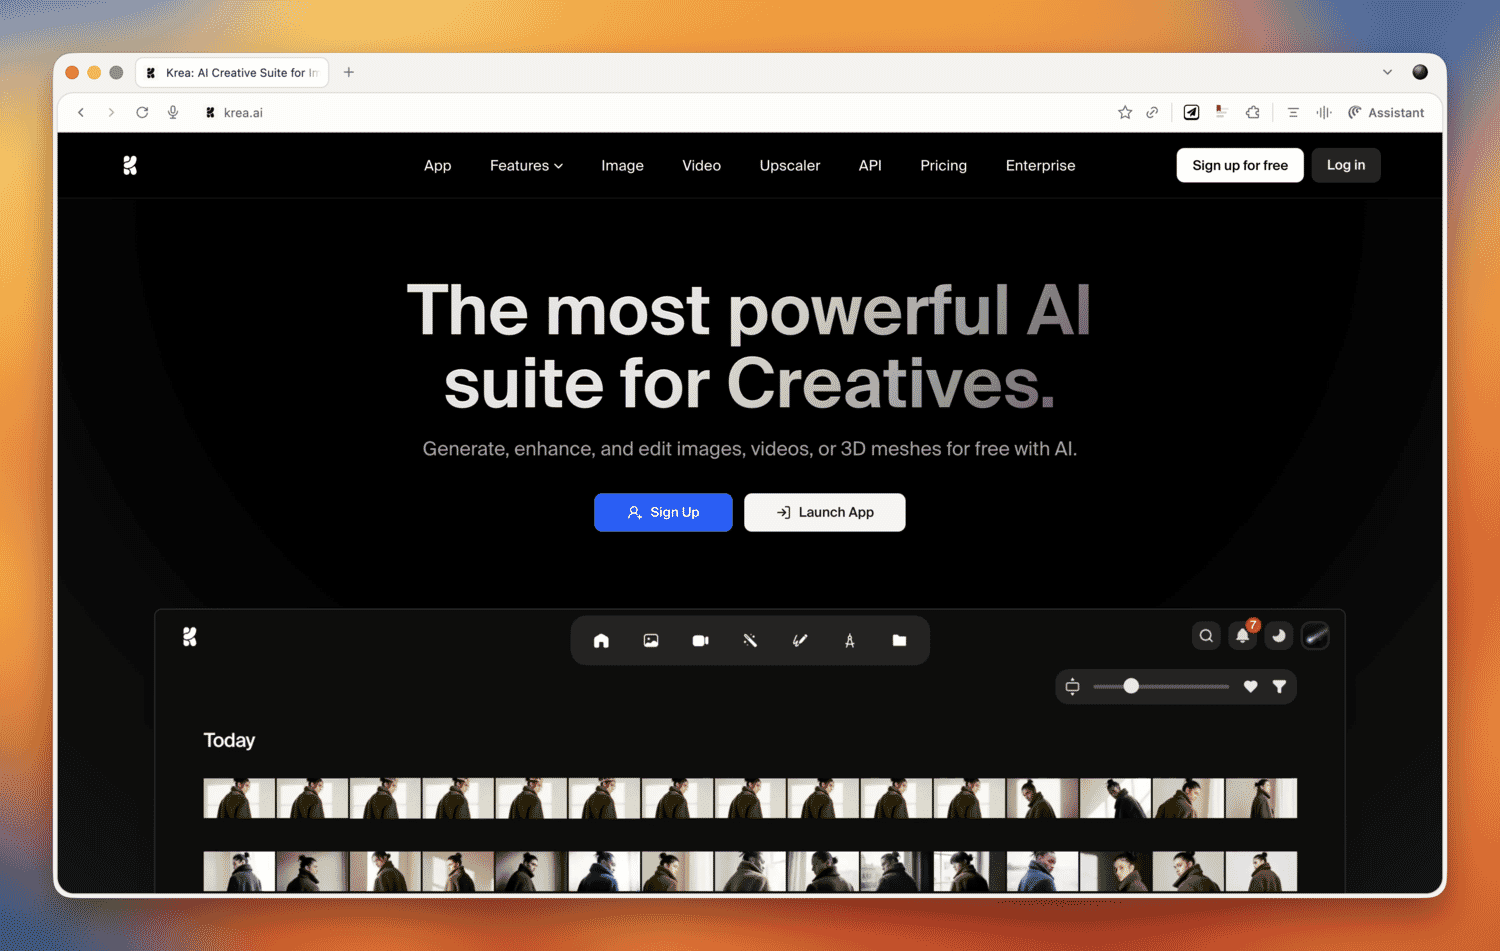The height and width of the screenshot is (951, 1500).
Task: Select the Home icon in the app toolbar
Action: 601,640
